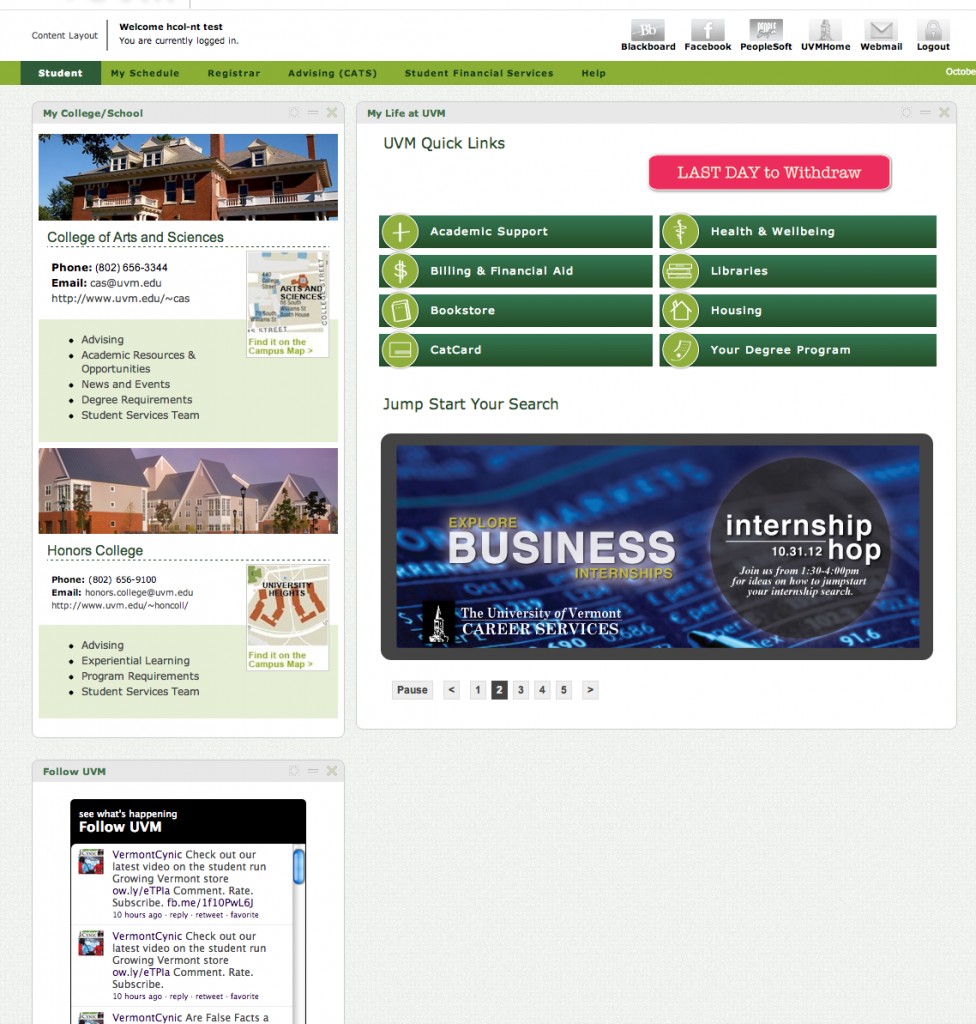Click the LAST DAY to Withdraw button
The image size is (976, 1024).
coord(769,173)
